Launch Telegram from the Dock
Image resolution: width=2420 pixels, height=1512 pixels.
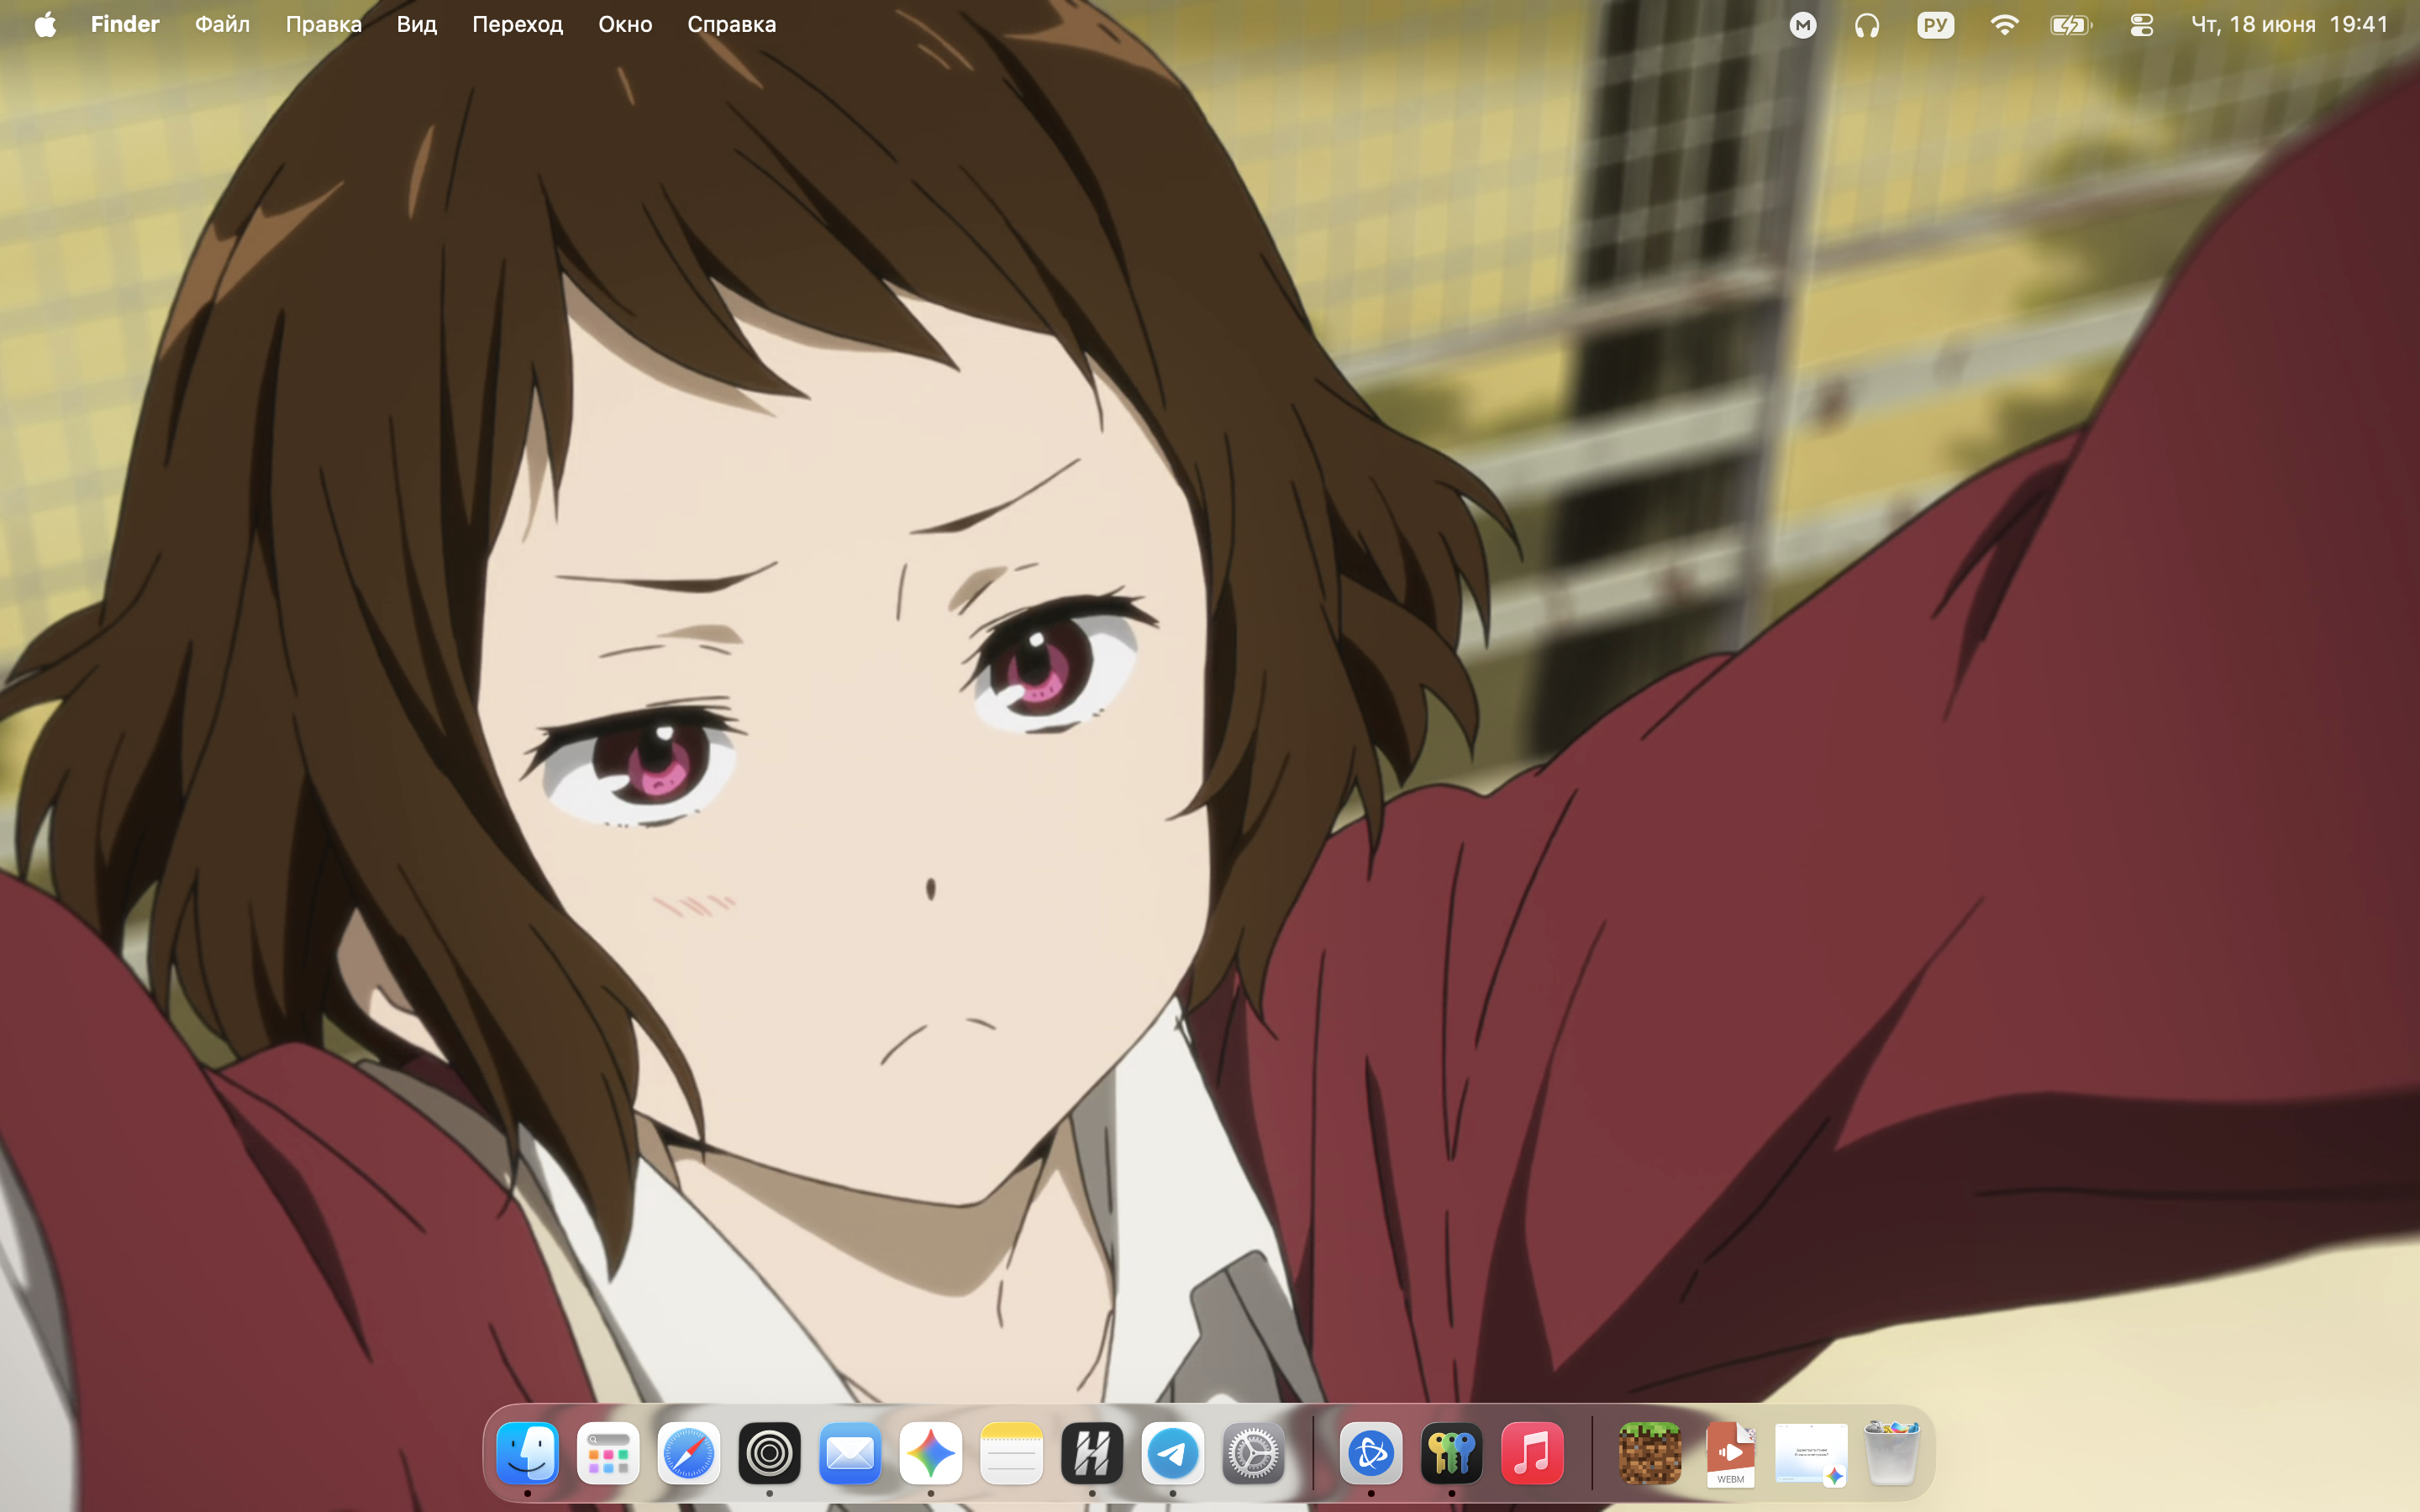coord(1173,1453)
